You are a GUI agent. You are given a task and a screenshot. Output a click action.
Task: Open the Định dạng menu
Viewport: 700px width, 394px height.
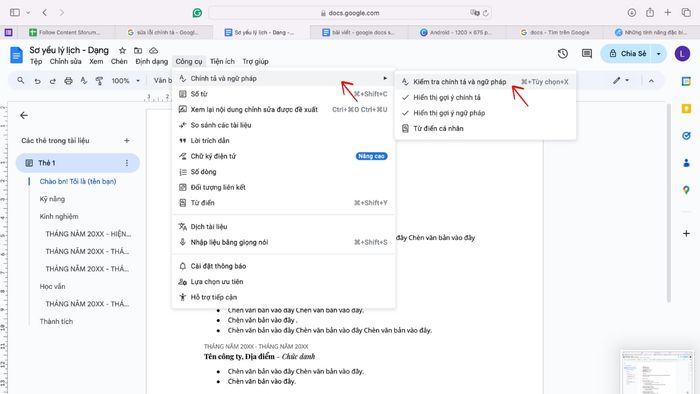coord(152,62)
